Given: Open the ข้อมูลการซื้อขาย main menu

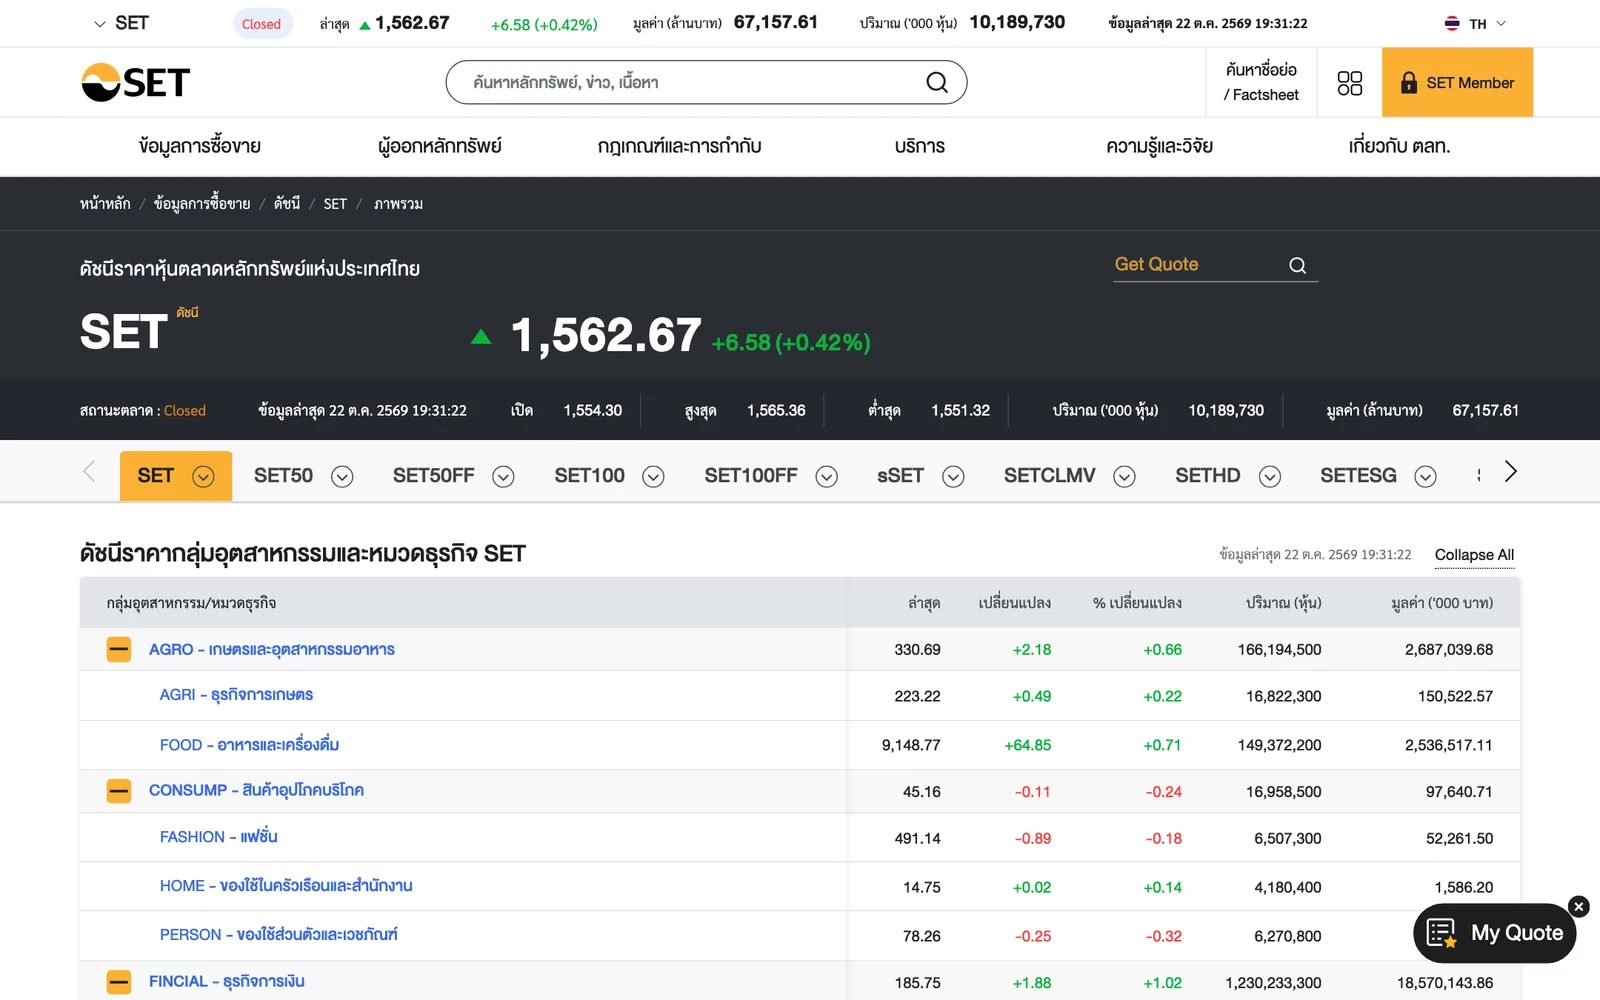Looking at the screenshot, I should [x=200, y=146].
